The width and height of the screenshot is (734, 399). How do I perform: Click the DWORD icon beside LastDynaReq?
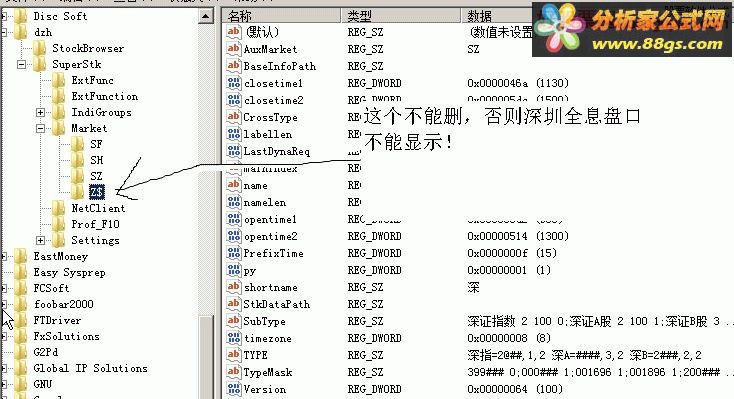(234, 151)
